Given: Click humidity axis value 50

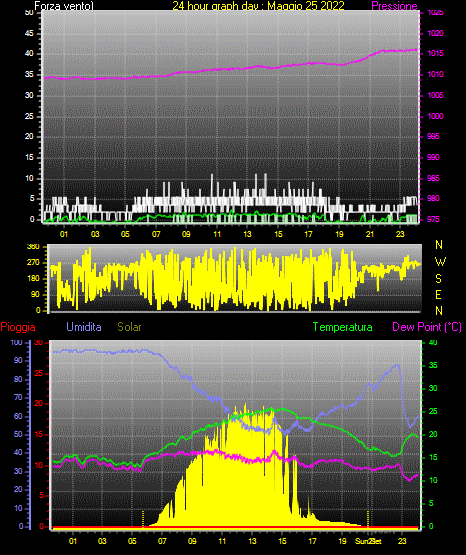Looking at the screenshot, I should (18, 434).
